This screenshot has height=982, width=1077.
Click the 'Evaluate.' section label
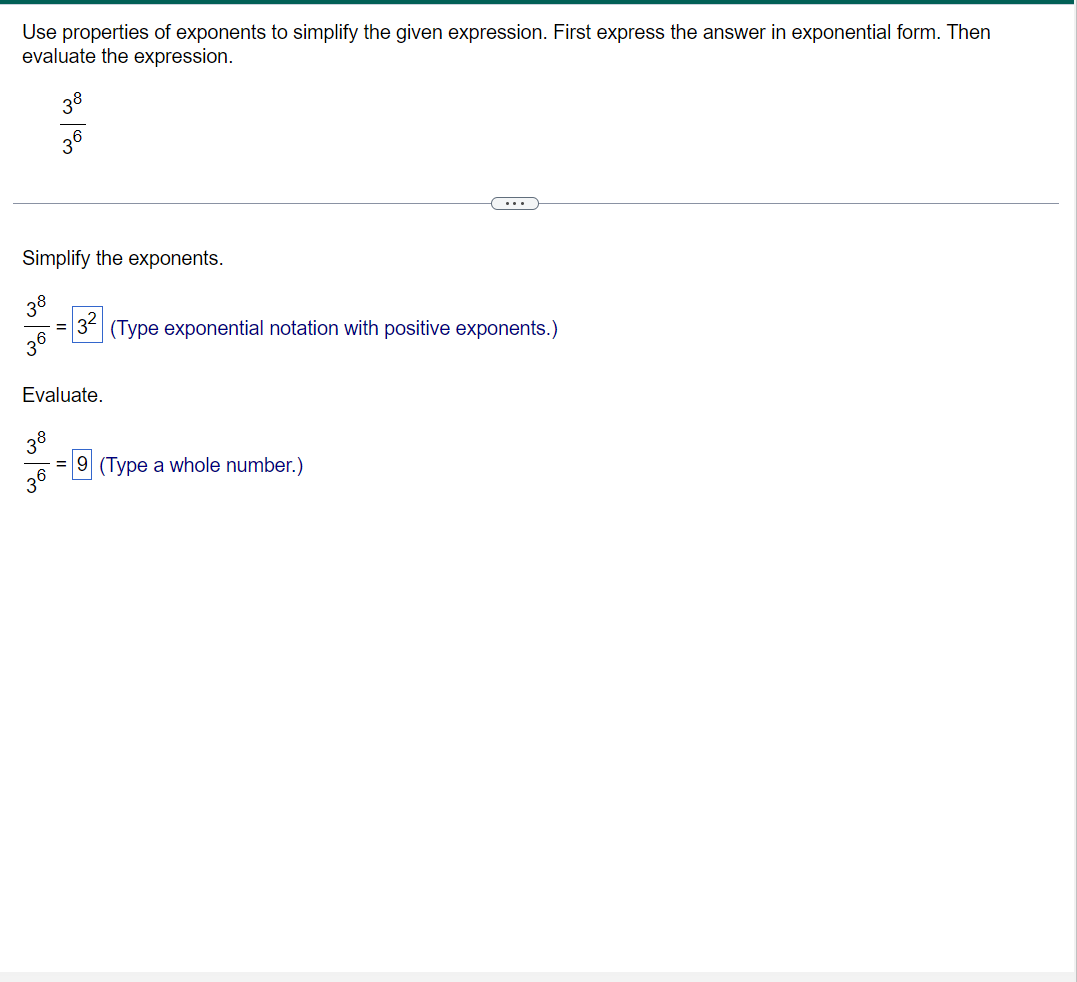pyautogui.click(x=62, y=395)
